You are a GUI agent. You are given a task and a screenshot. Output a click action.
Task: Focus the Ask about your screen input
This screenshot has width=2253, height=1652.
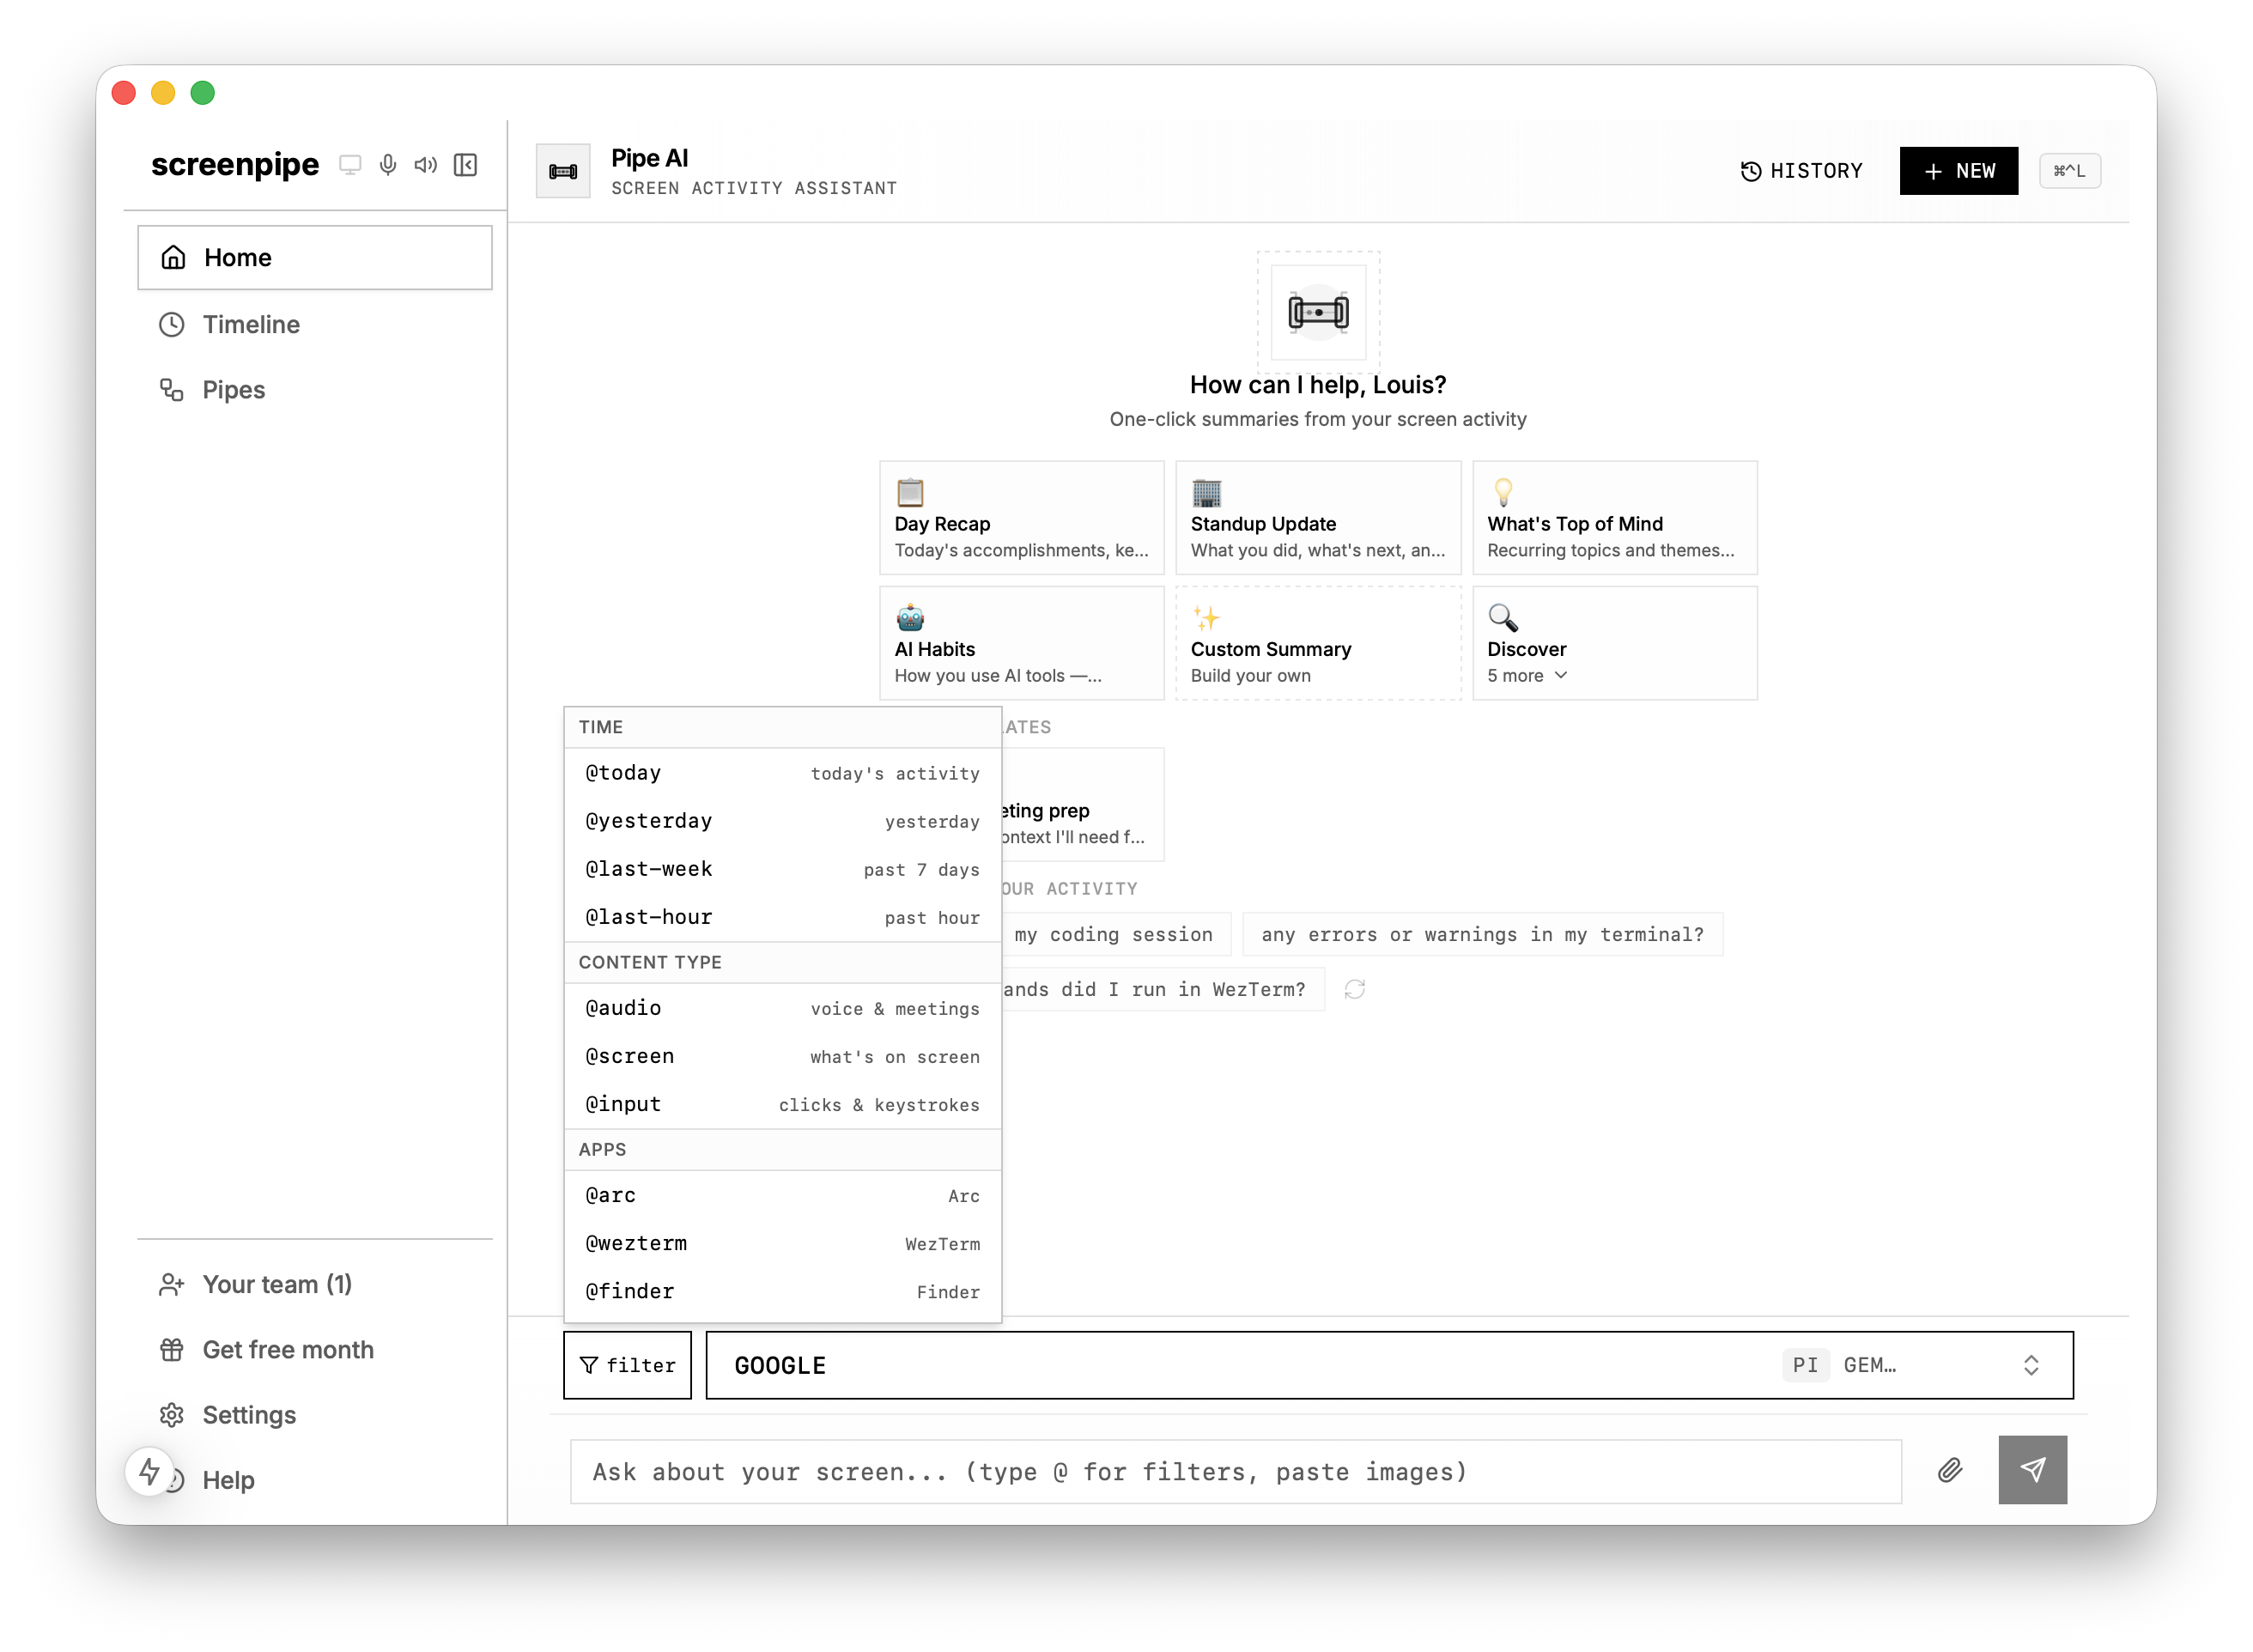(x=1235, y=1472)
